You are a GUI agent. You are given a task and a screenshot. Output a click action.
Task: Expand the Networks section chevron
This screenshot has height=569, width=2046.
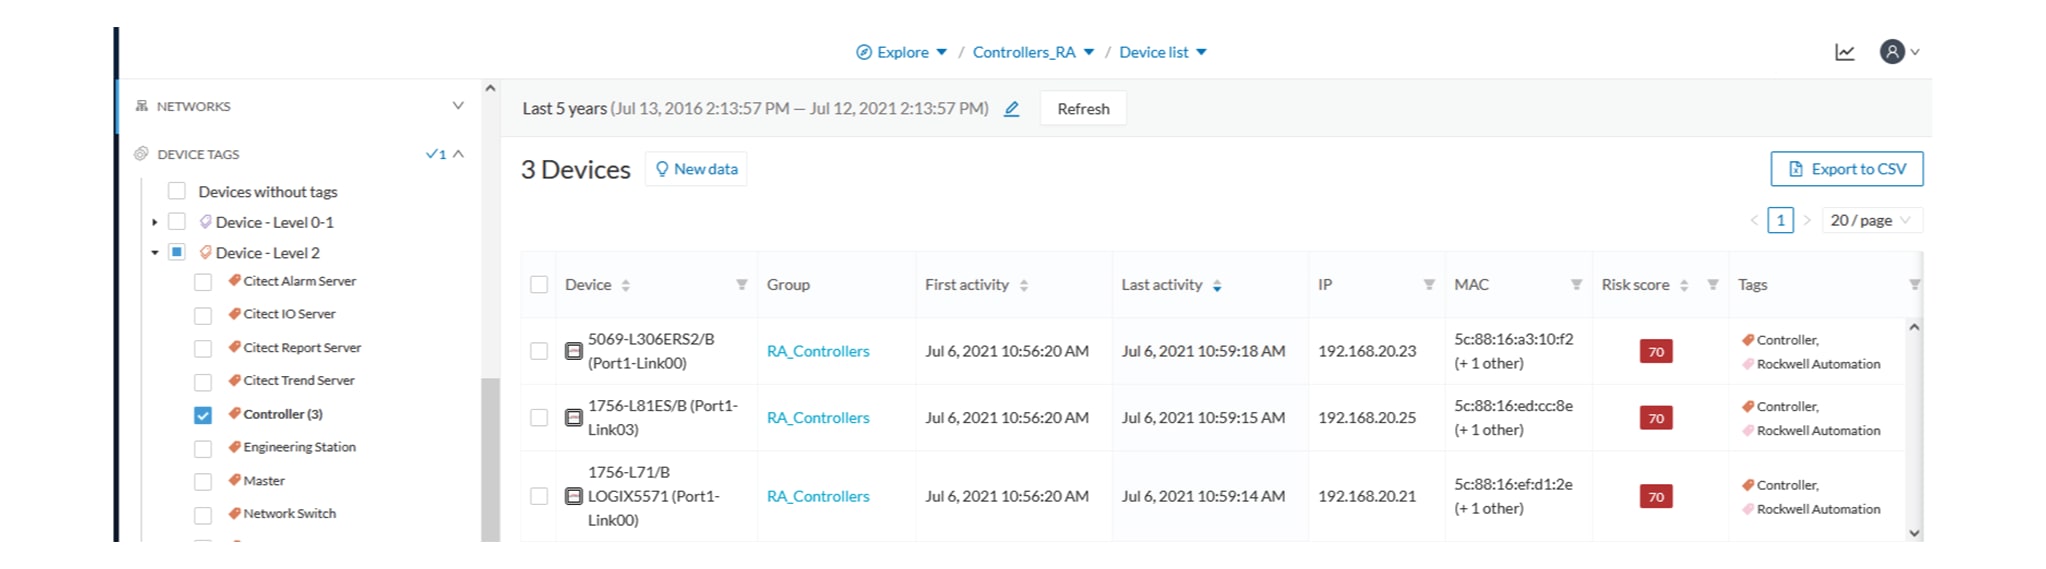pyautogui.click(x=458, y=105)
